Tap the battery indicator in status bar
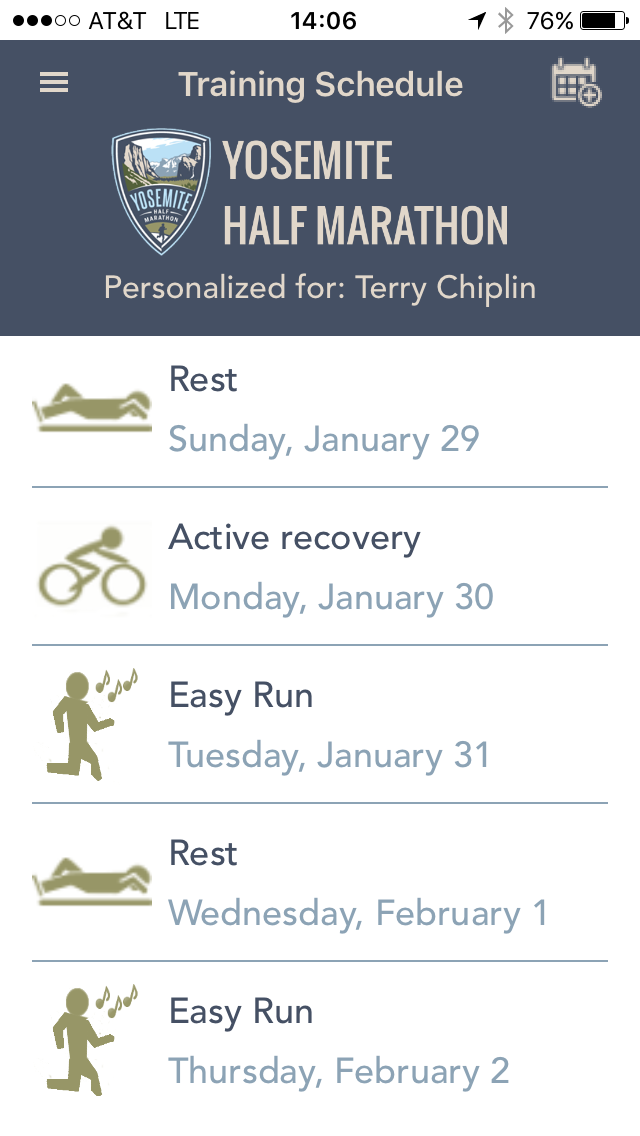This screenshot has width=640, height=1136. point(602,20)
